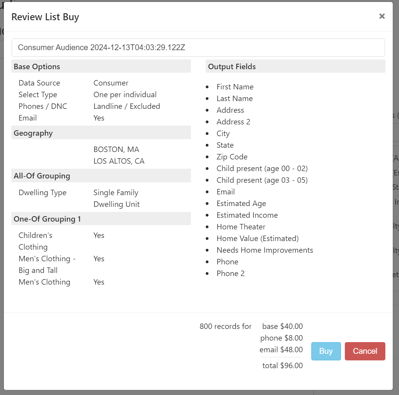Click the LOS ALTOS, CA geography entry
Viewport: 399px width, 395px height.
[119, 161]
